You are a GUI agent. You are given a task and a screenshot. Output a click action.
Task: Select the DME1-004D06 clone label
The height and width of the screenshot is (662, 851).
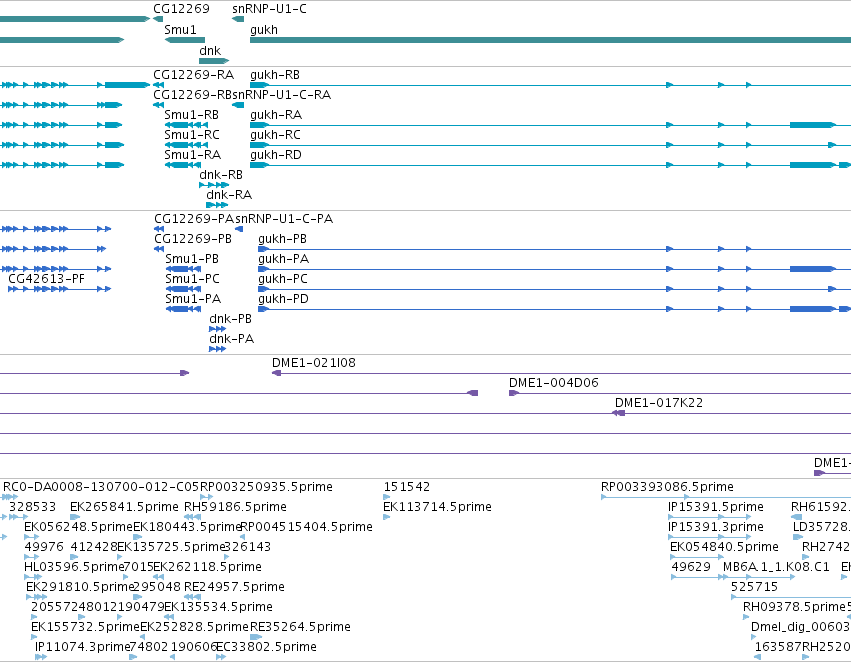(x=554, y=384)
